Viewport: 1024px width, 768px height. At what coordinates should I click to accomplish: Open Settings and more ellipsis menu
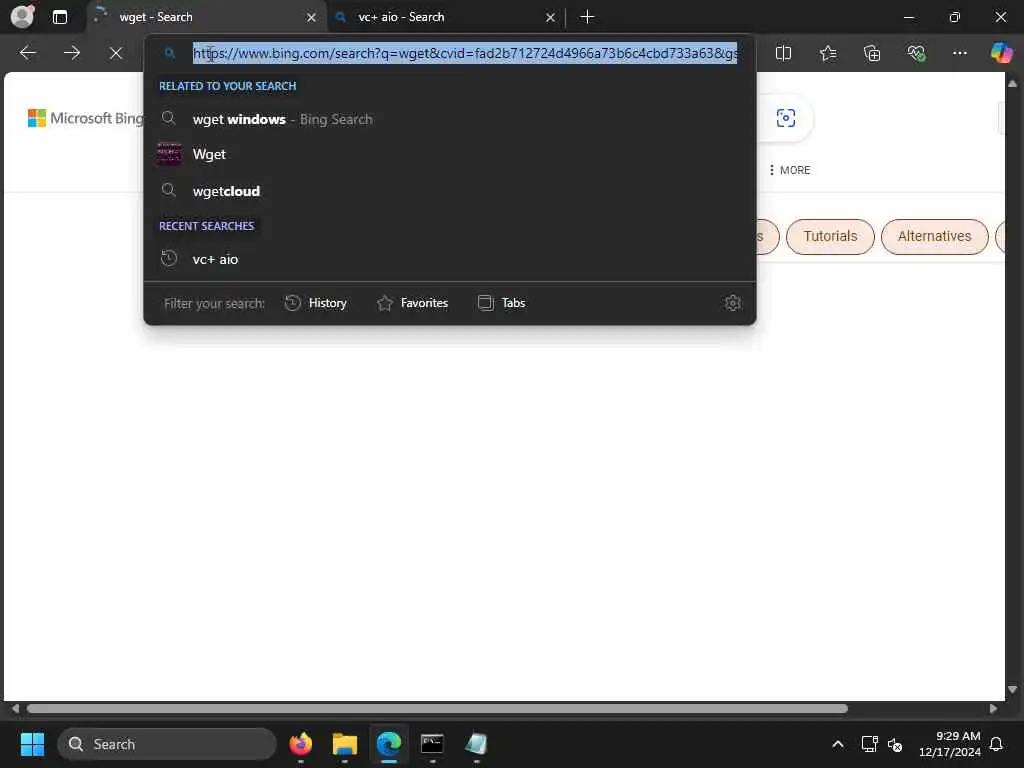[x=959, y=53]
